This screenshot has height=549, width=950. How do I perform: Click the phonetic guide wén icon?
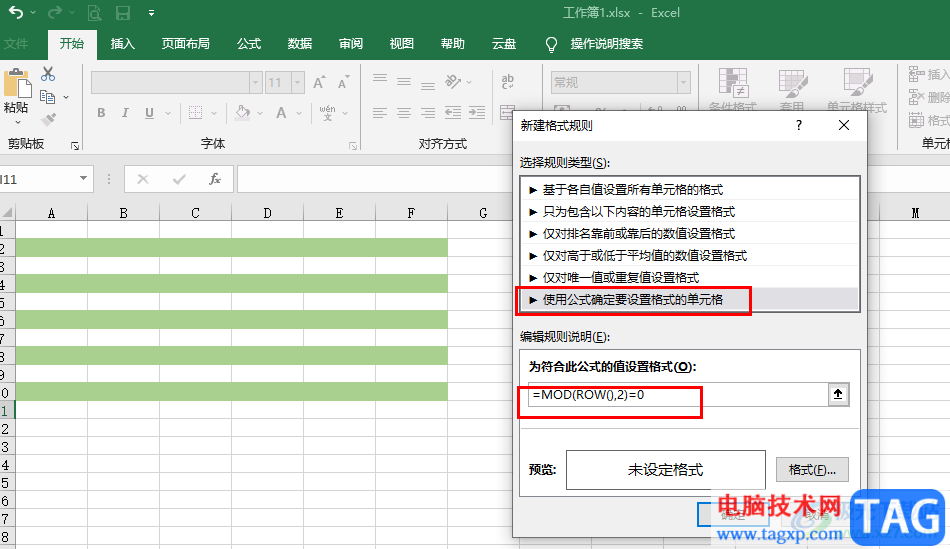pos(327,113)
